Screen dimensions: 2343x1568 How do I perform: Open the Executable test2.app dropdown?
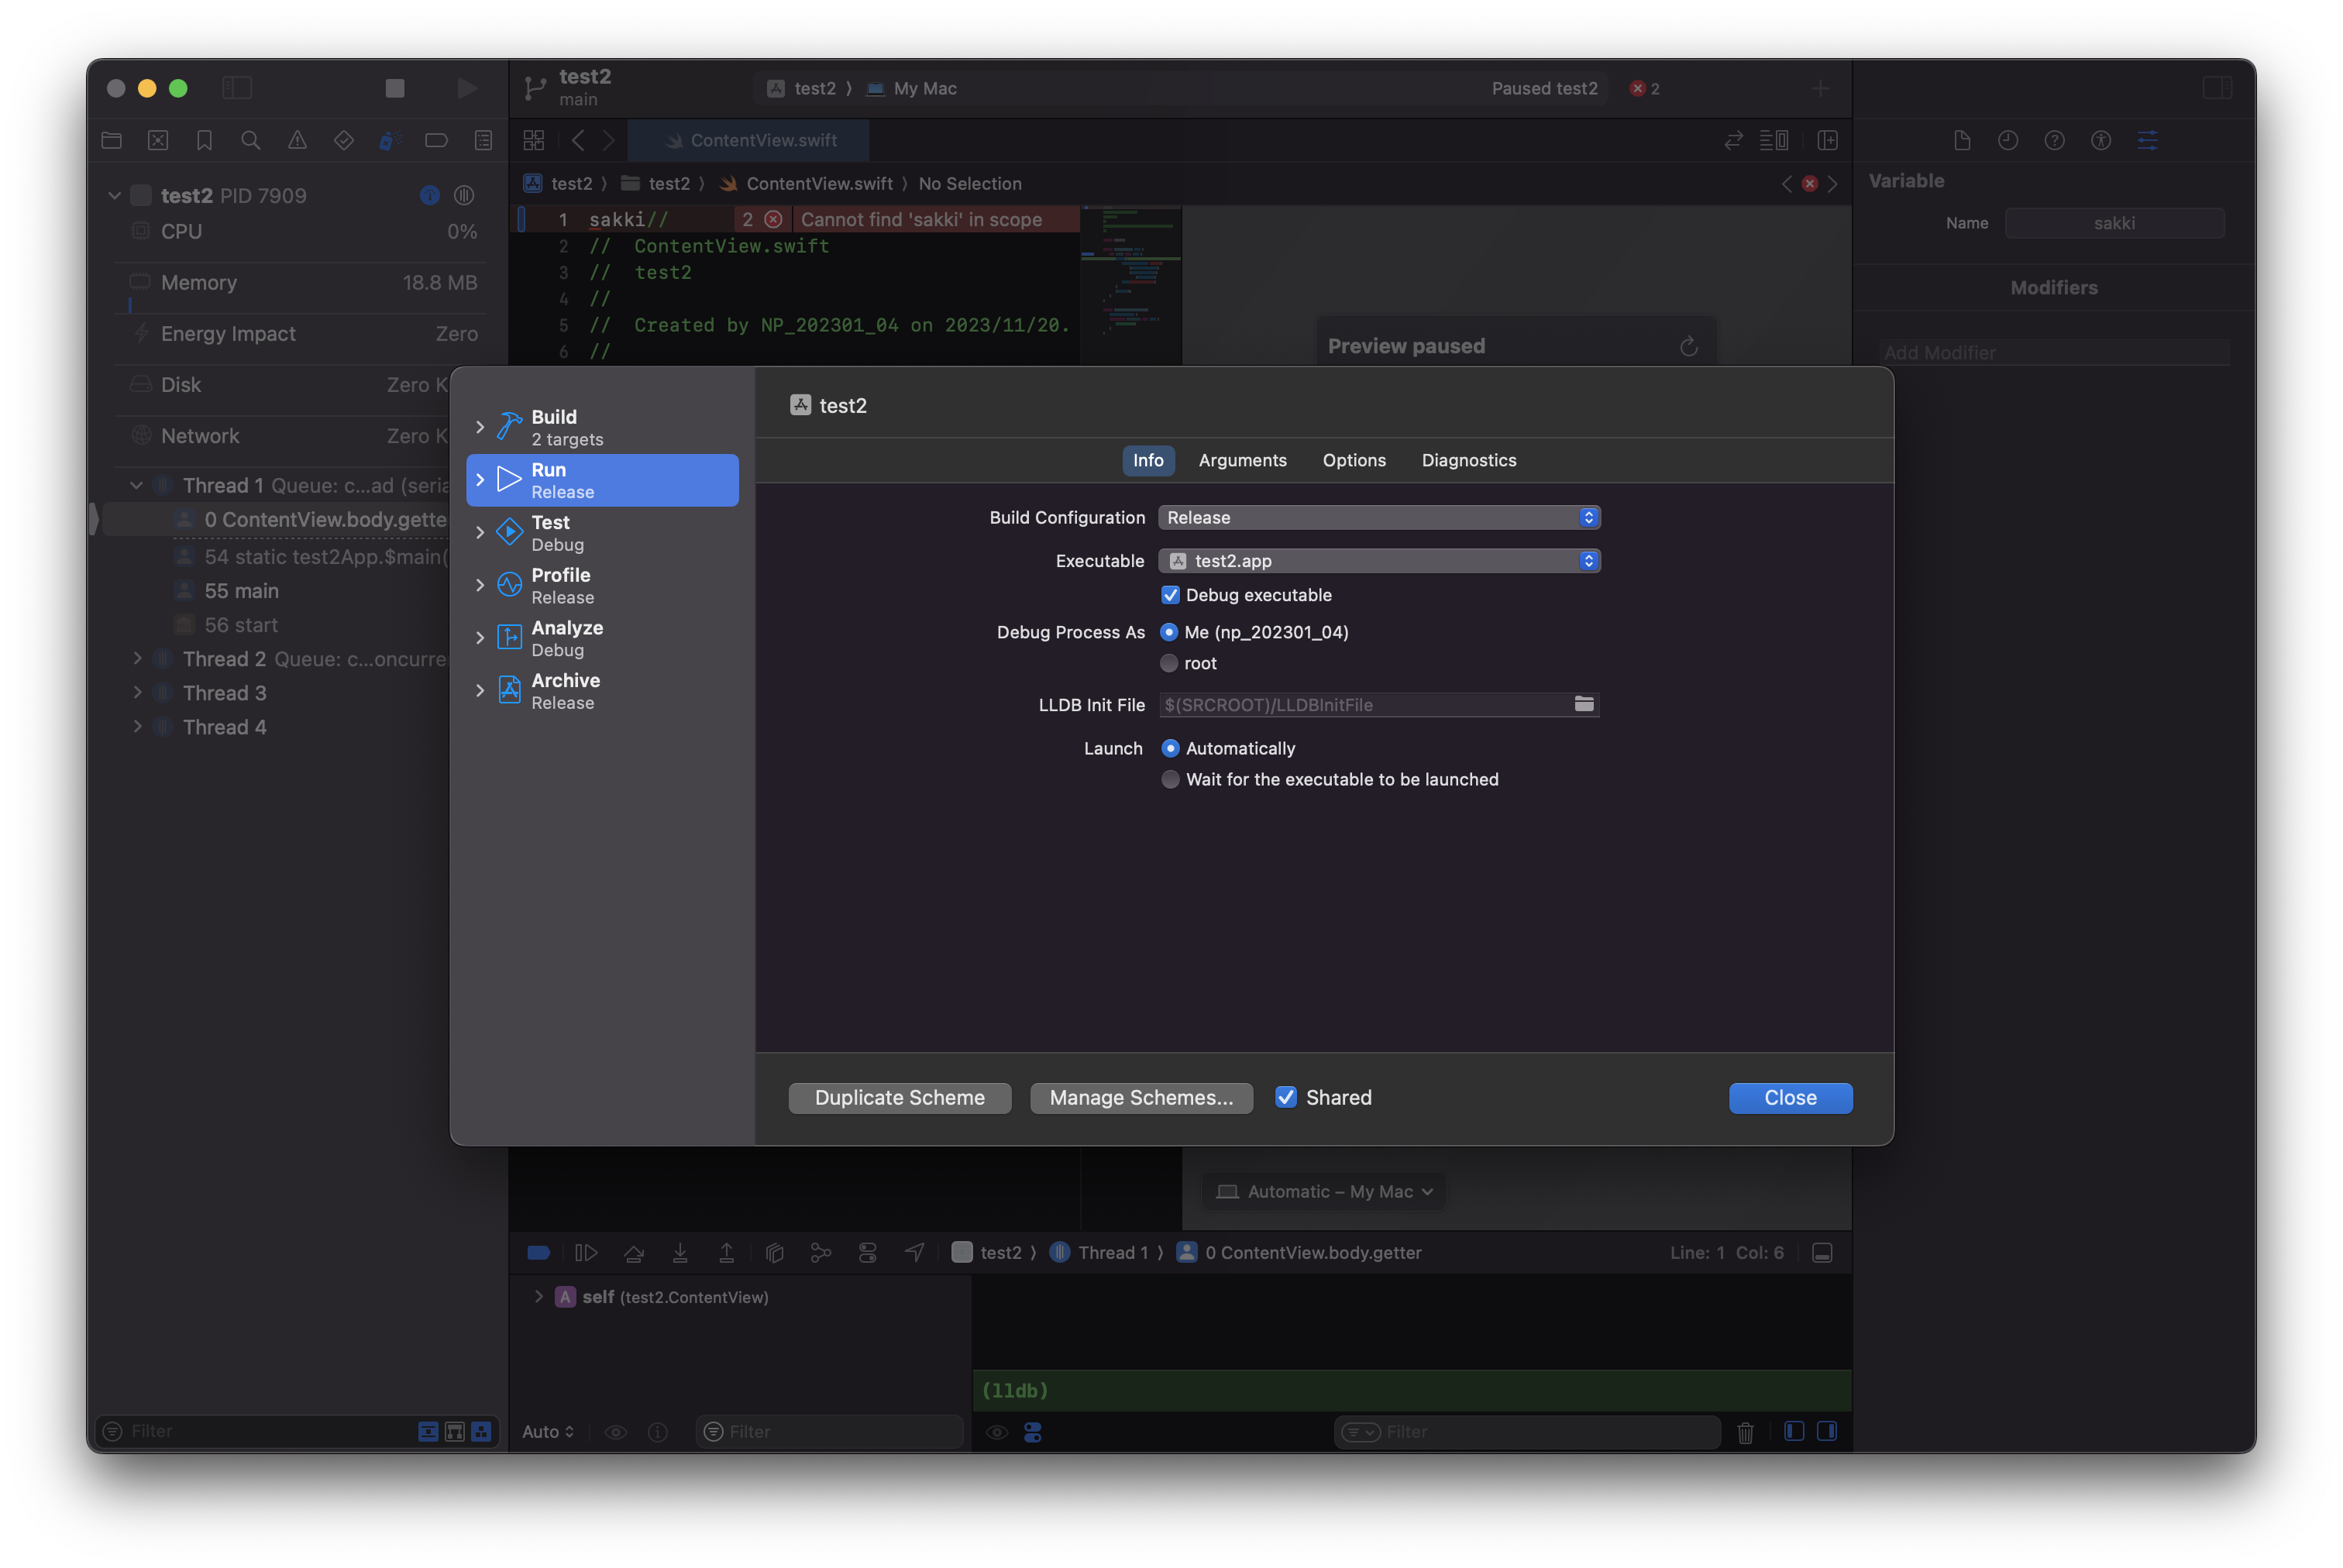(x=1379, y=561)
